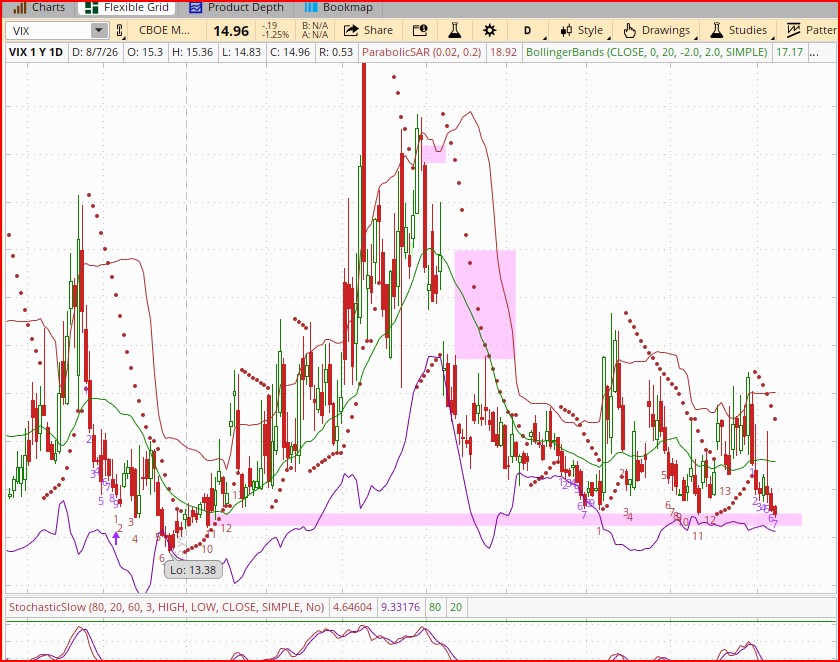The width and height of the screenshot is (840, 662).
Task: Switch to the Flexible Grid tab
Action: point(128,7)
